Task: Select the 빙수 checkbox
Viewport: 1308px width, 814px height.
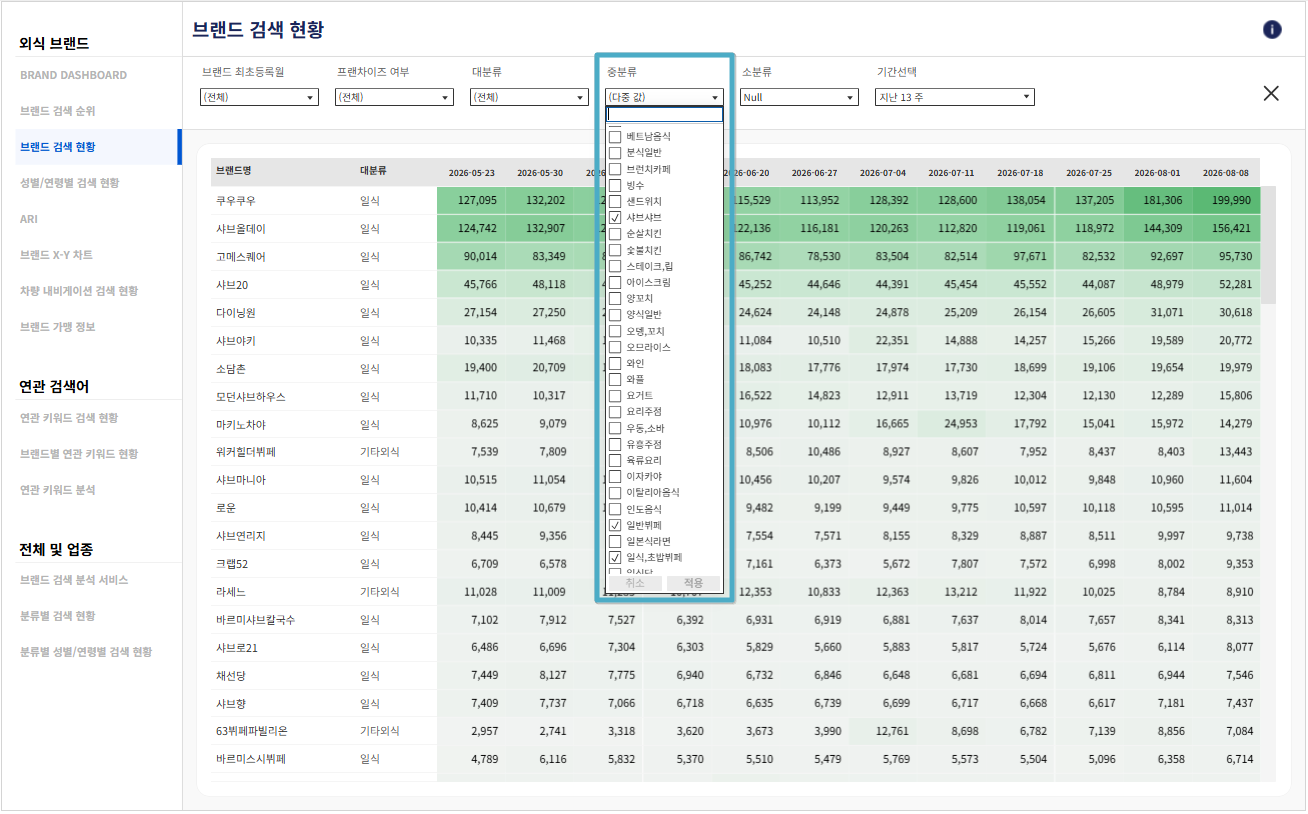Action: pyautogui.click(x=615, y=185)
